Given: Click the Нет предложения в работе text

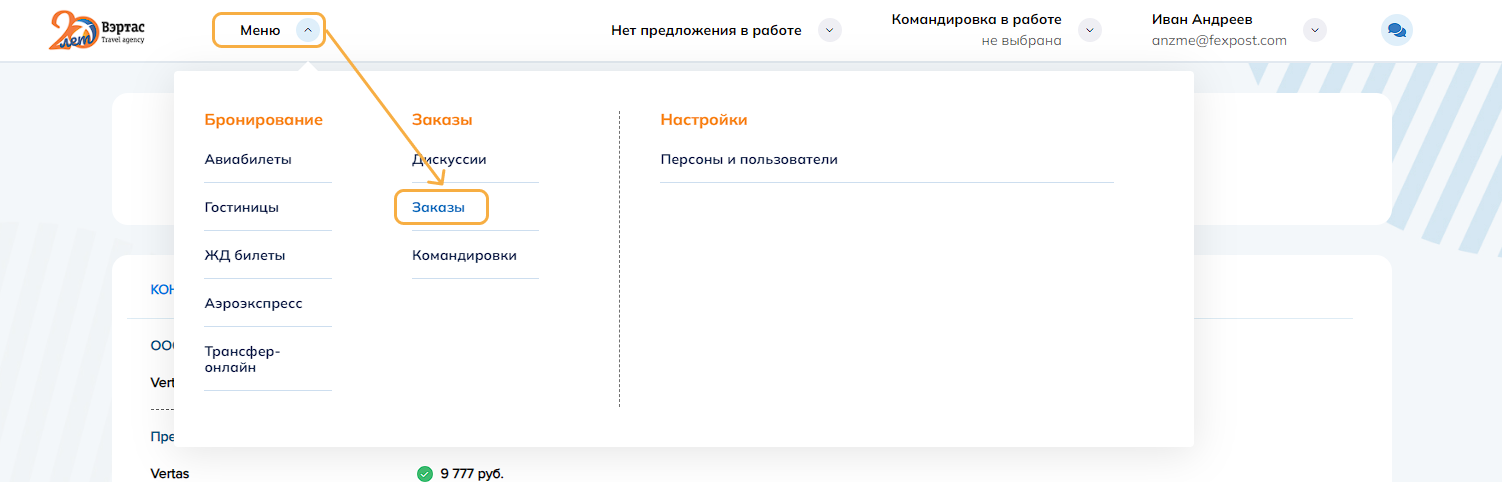Looking at the screenshot, I should click(706, 30).
